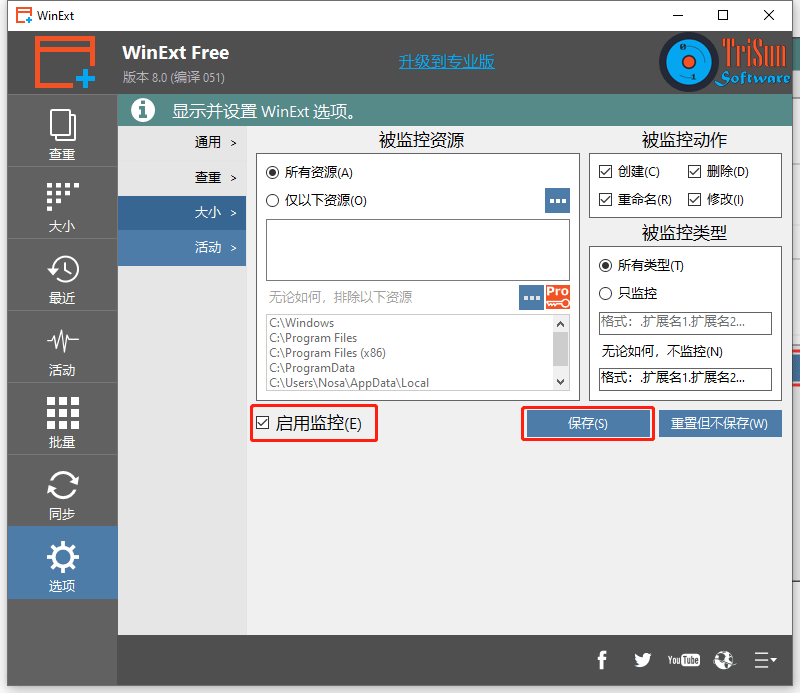Expand the 通用 options section
Screen dimensions: 800x693
coord(182,142)
